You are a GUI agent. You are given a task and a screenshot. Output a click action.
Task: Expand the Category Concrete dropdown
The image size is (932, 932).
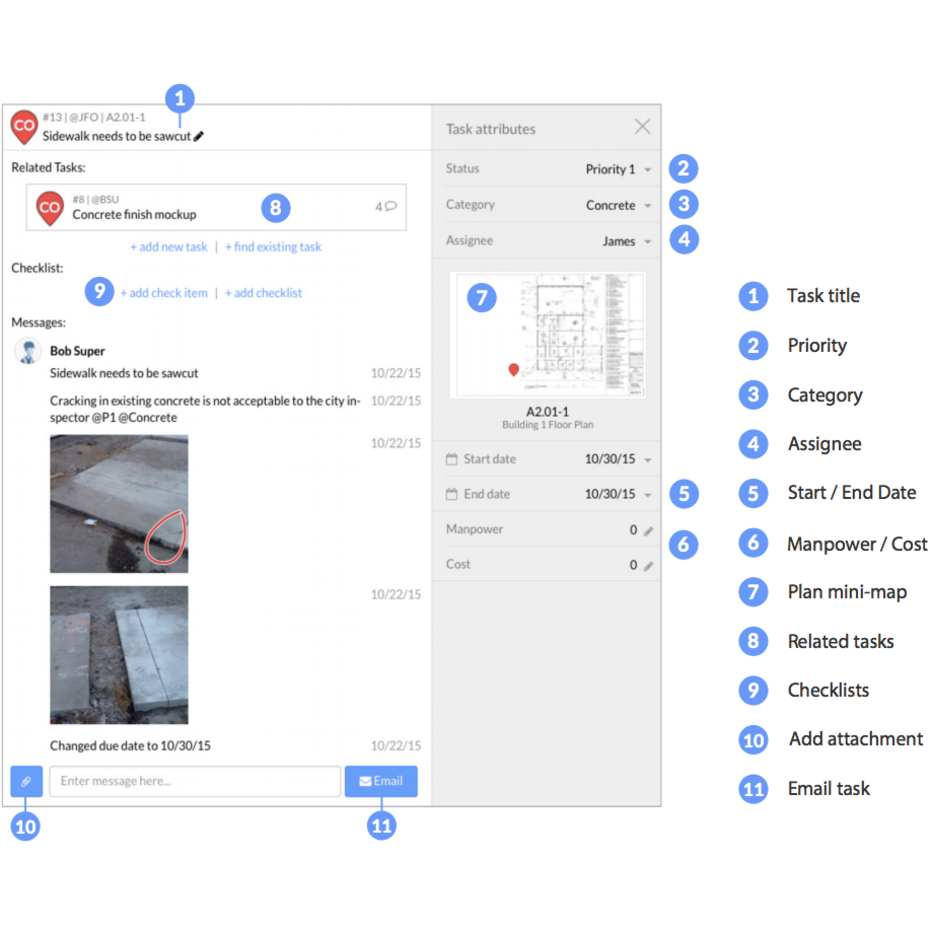[618, 206]
